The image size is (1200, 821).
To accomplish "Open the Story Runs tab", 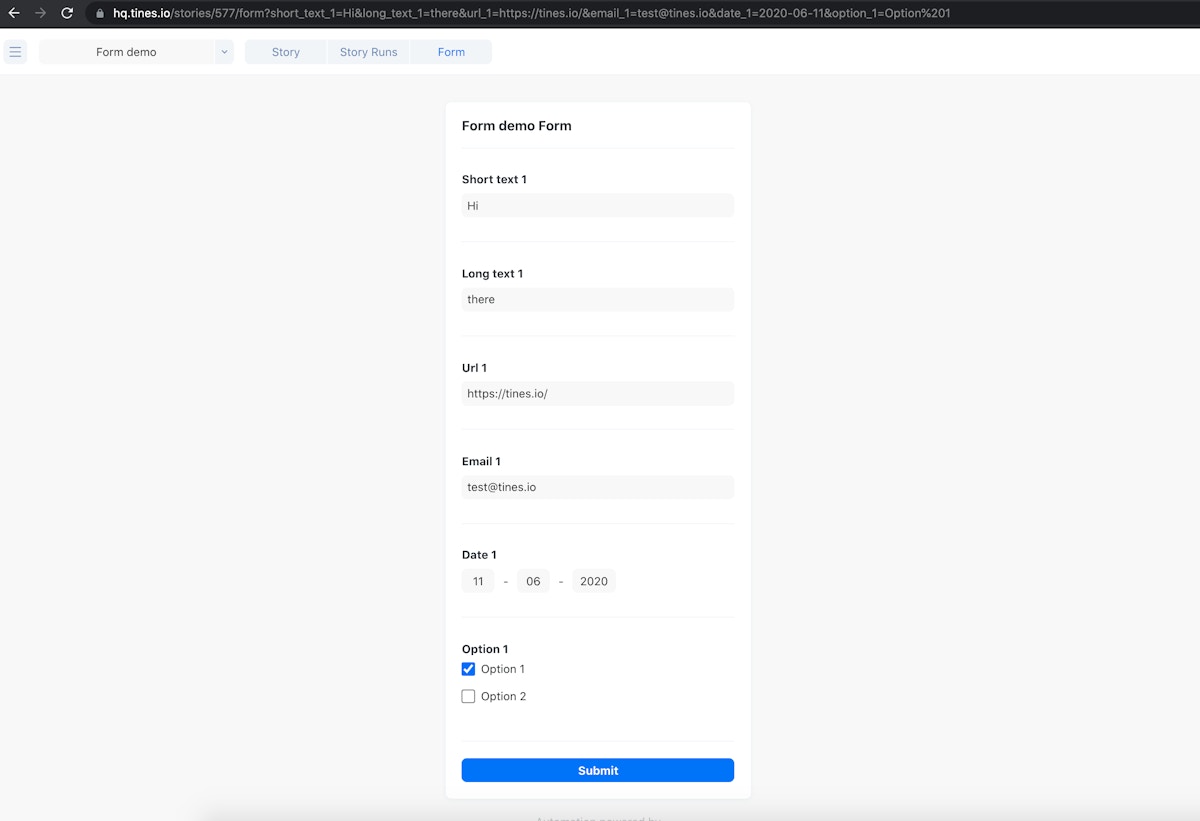I will click(368, 52).
